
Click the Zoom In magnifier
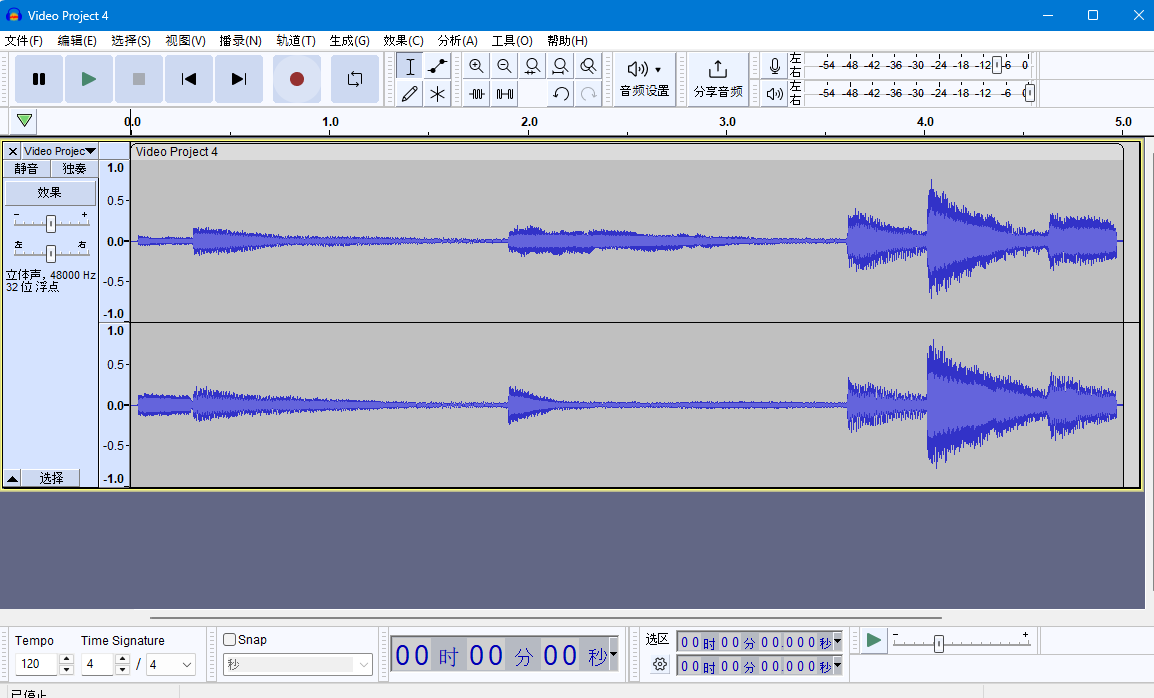click(476, 66)
